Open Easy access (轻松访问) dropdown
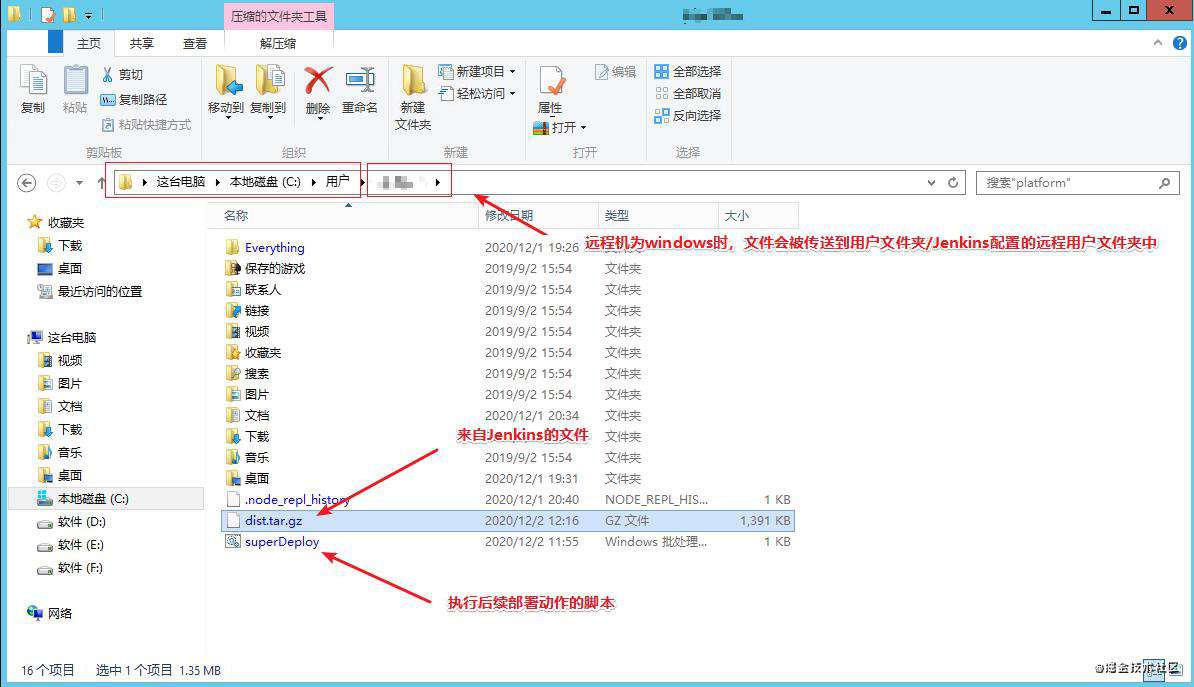 tap(477, 93)
